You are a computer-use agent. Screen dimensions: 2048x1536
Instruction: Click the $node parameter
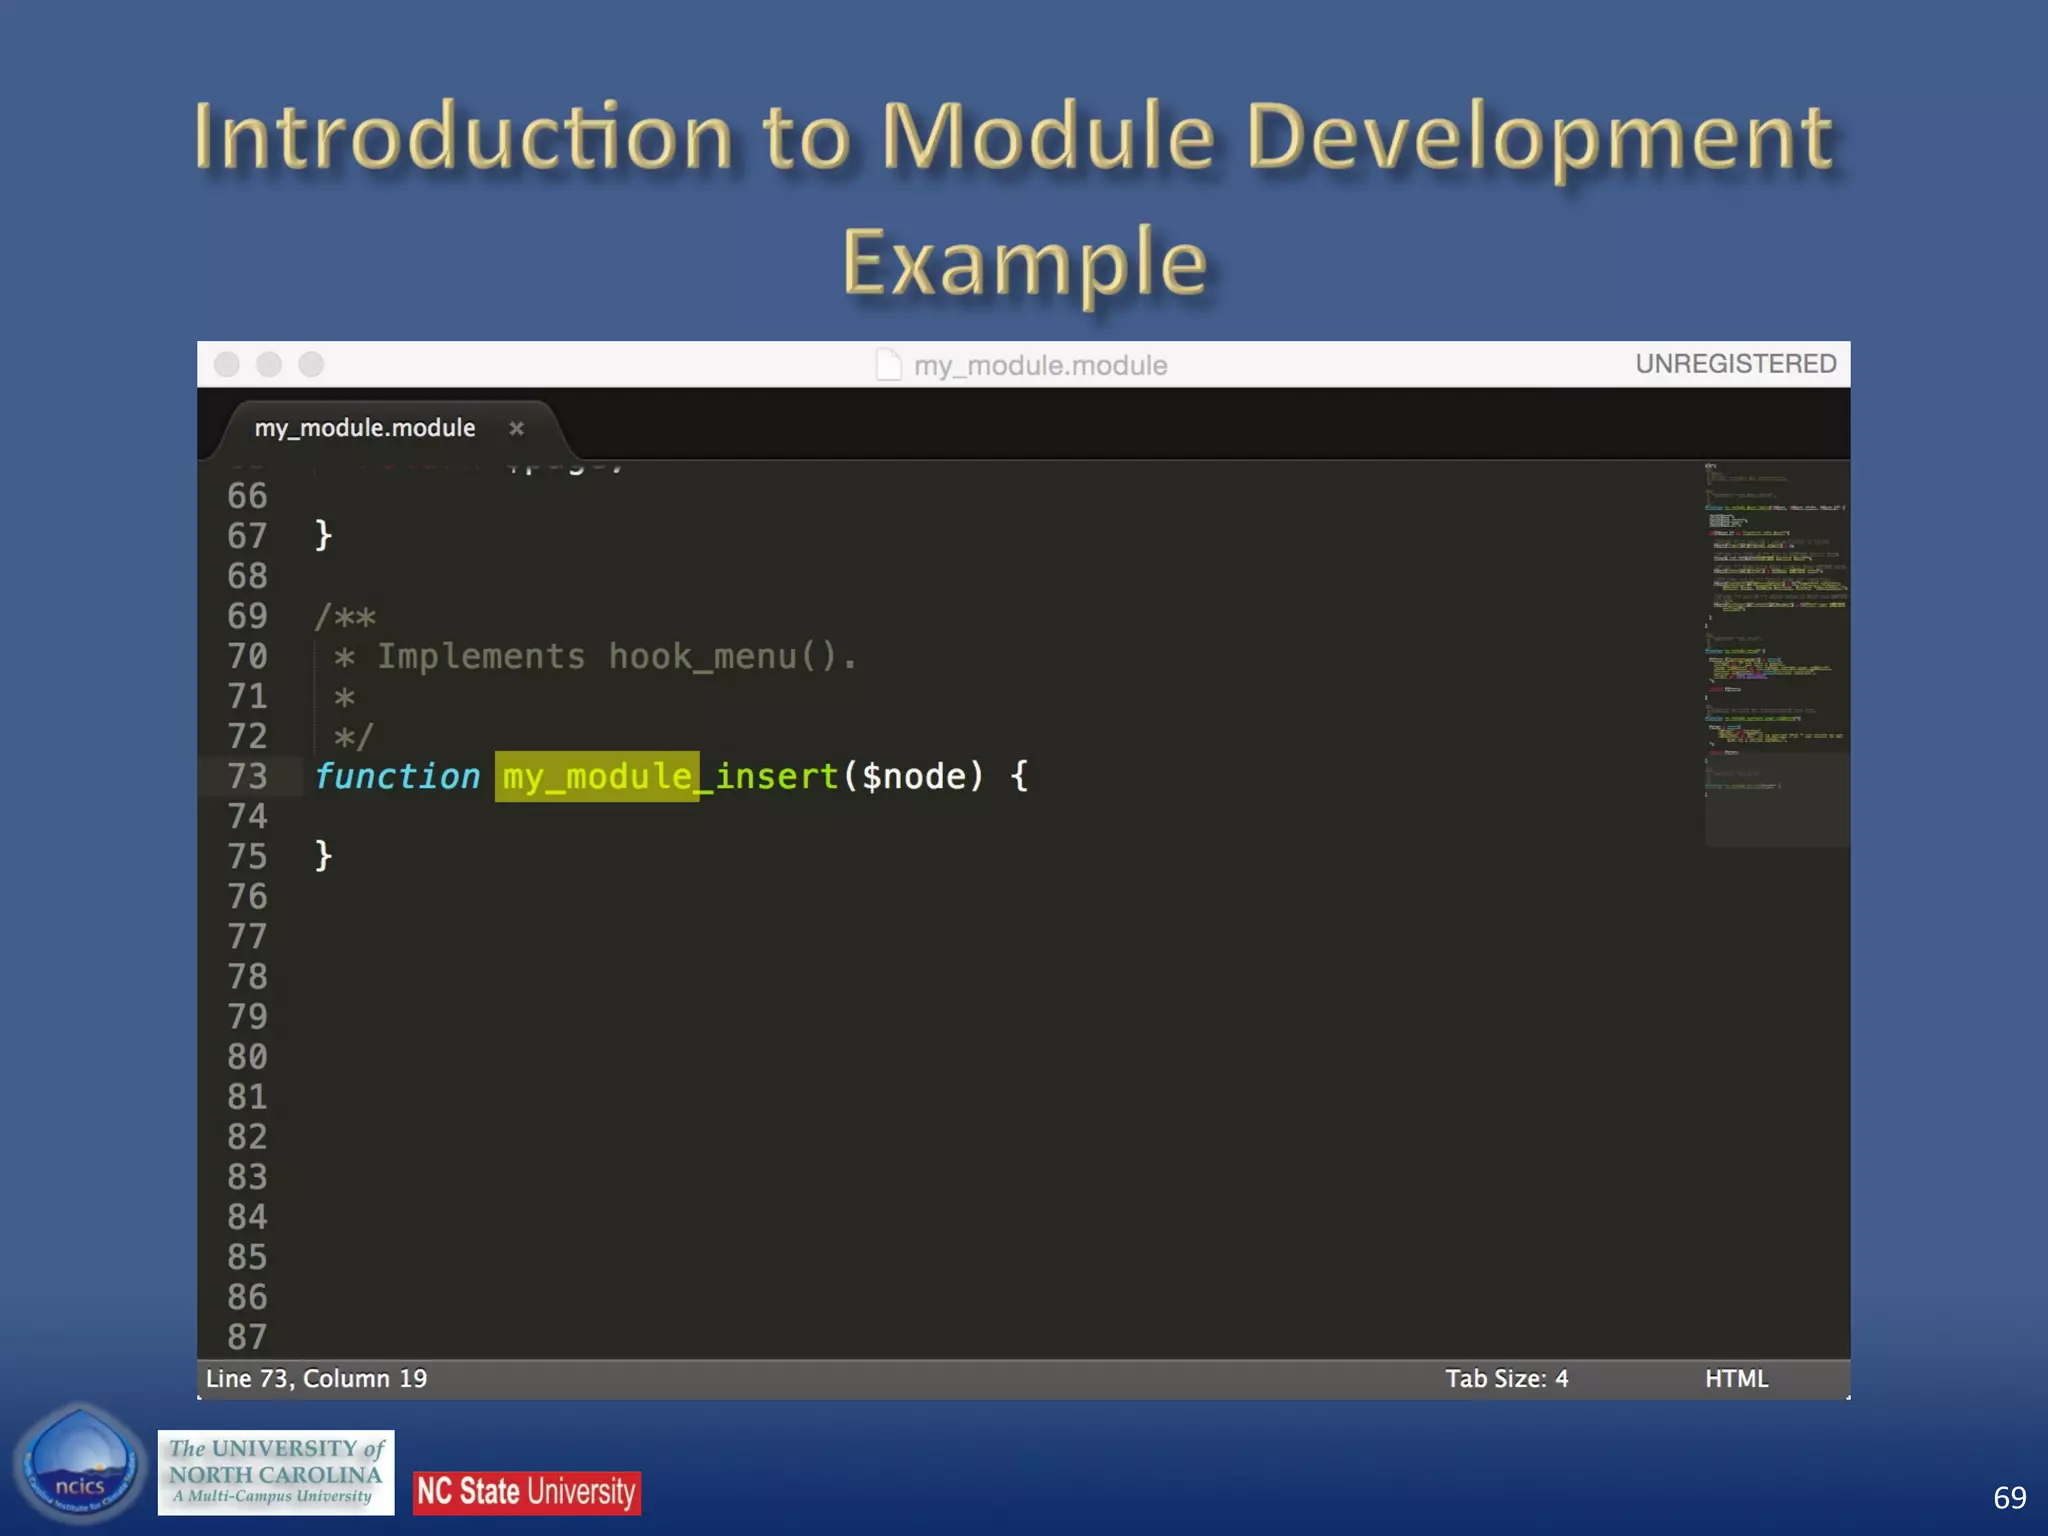[914, 777]
